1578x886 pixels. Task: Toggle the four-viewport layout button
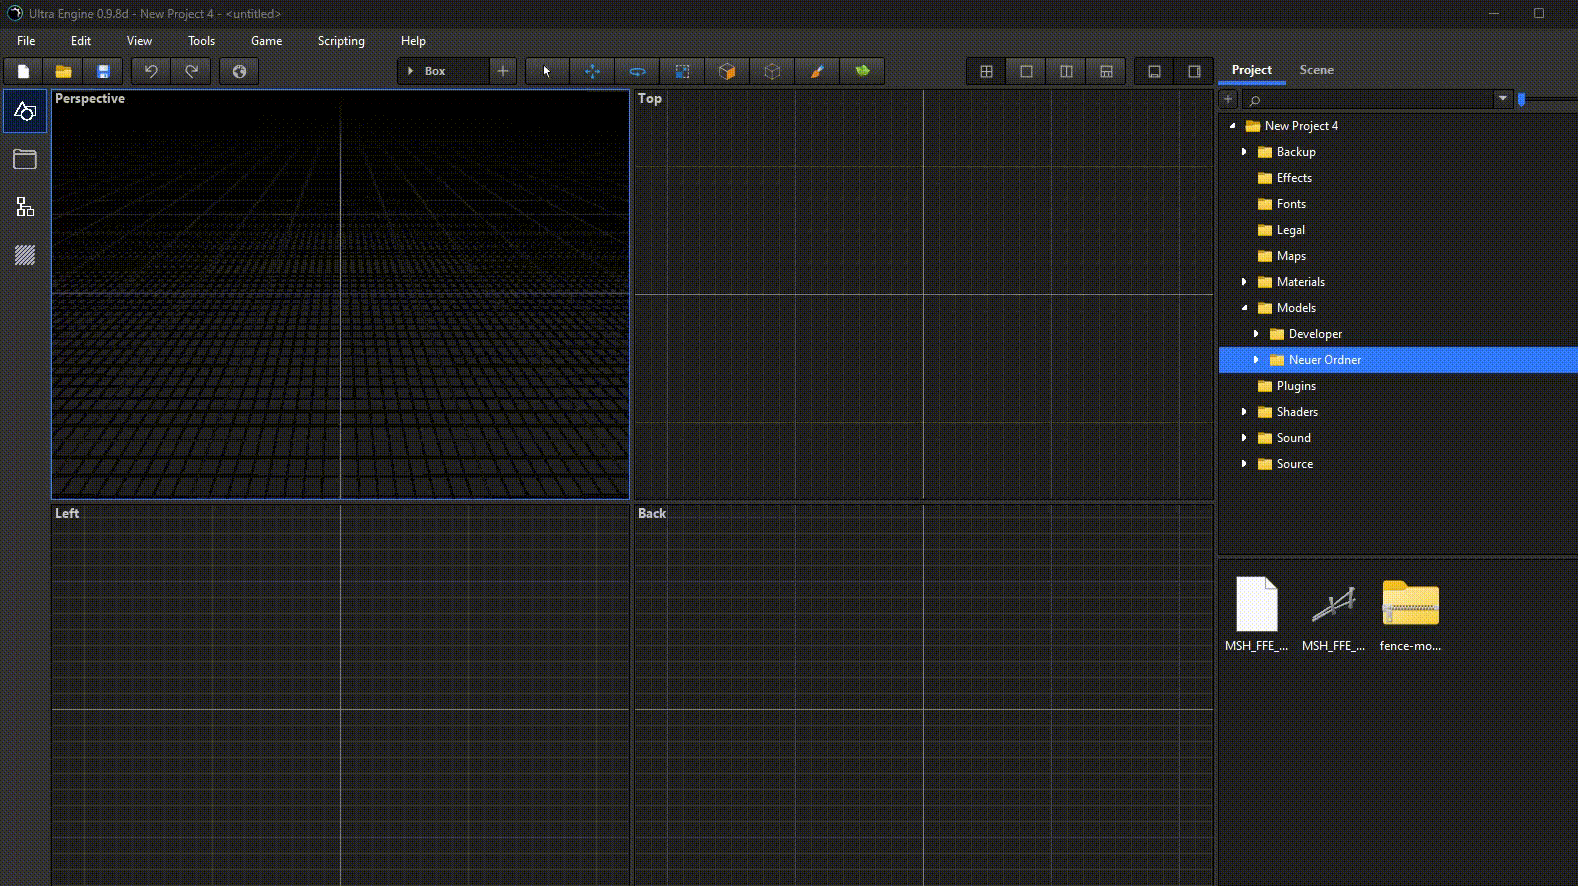[x=986, y=71]
